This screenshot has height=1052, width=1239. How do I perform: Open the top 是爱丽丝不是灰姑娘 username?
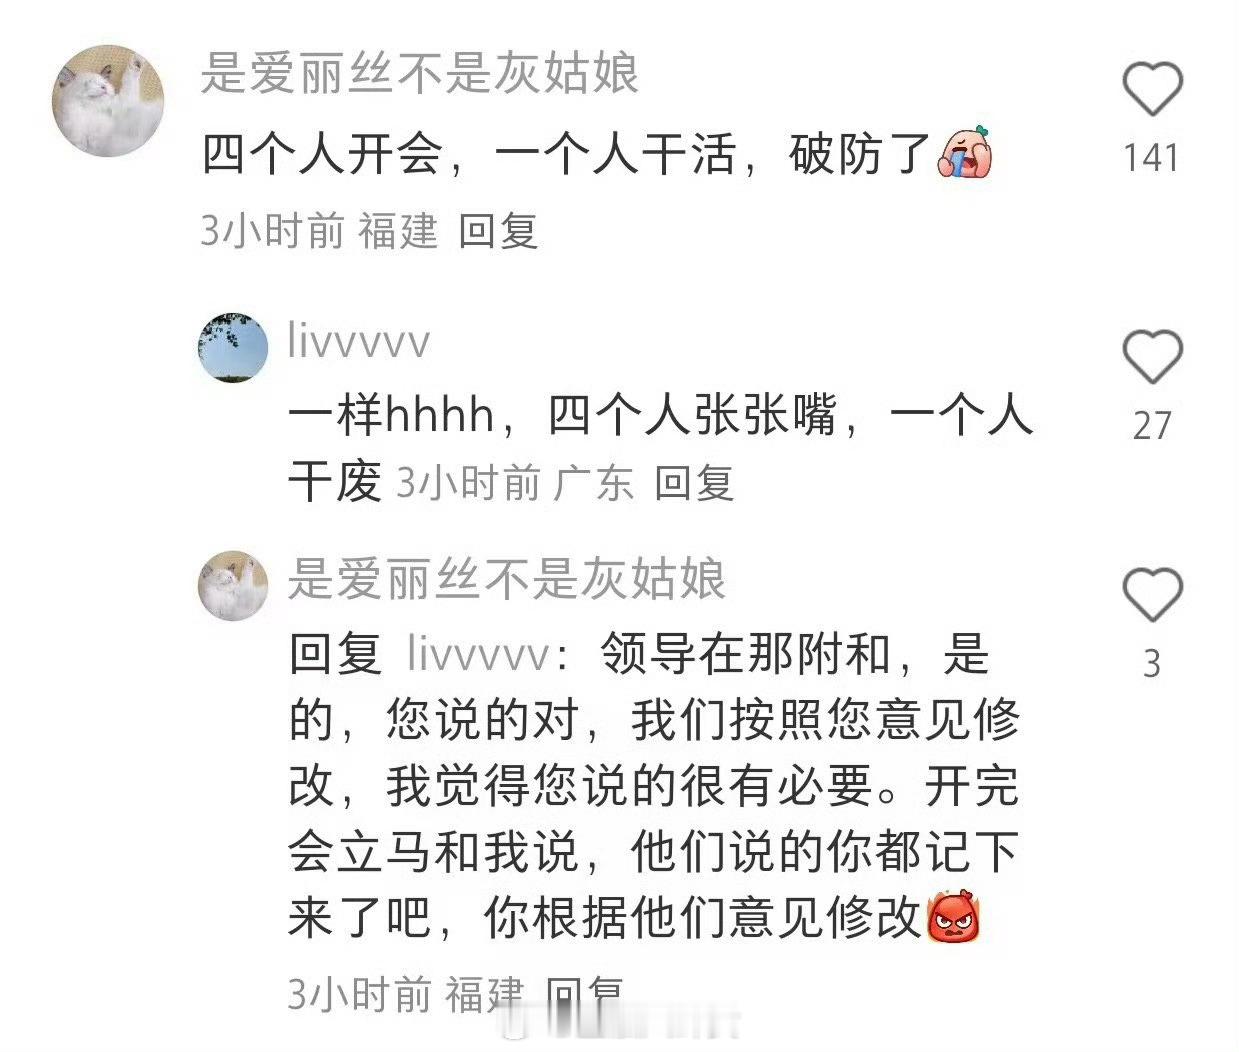pos(420,74)
